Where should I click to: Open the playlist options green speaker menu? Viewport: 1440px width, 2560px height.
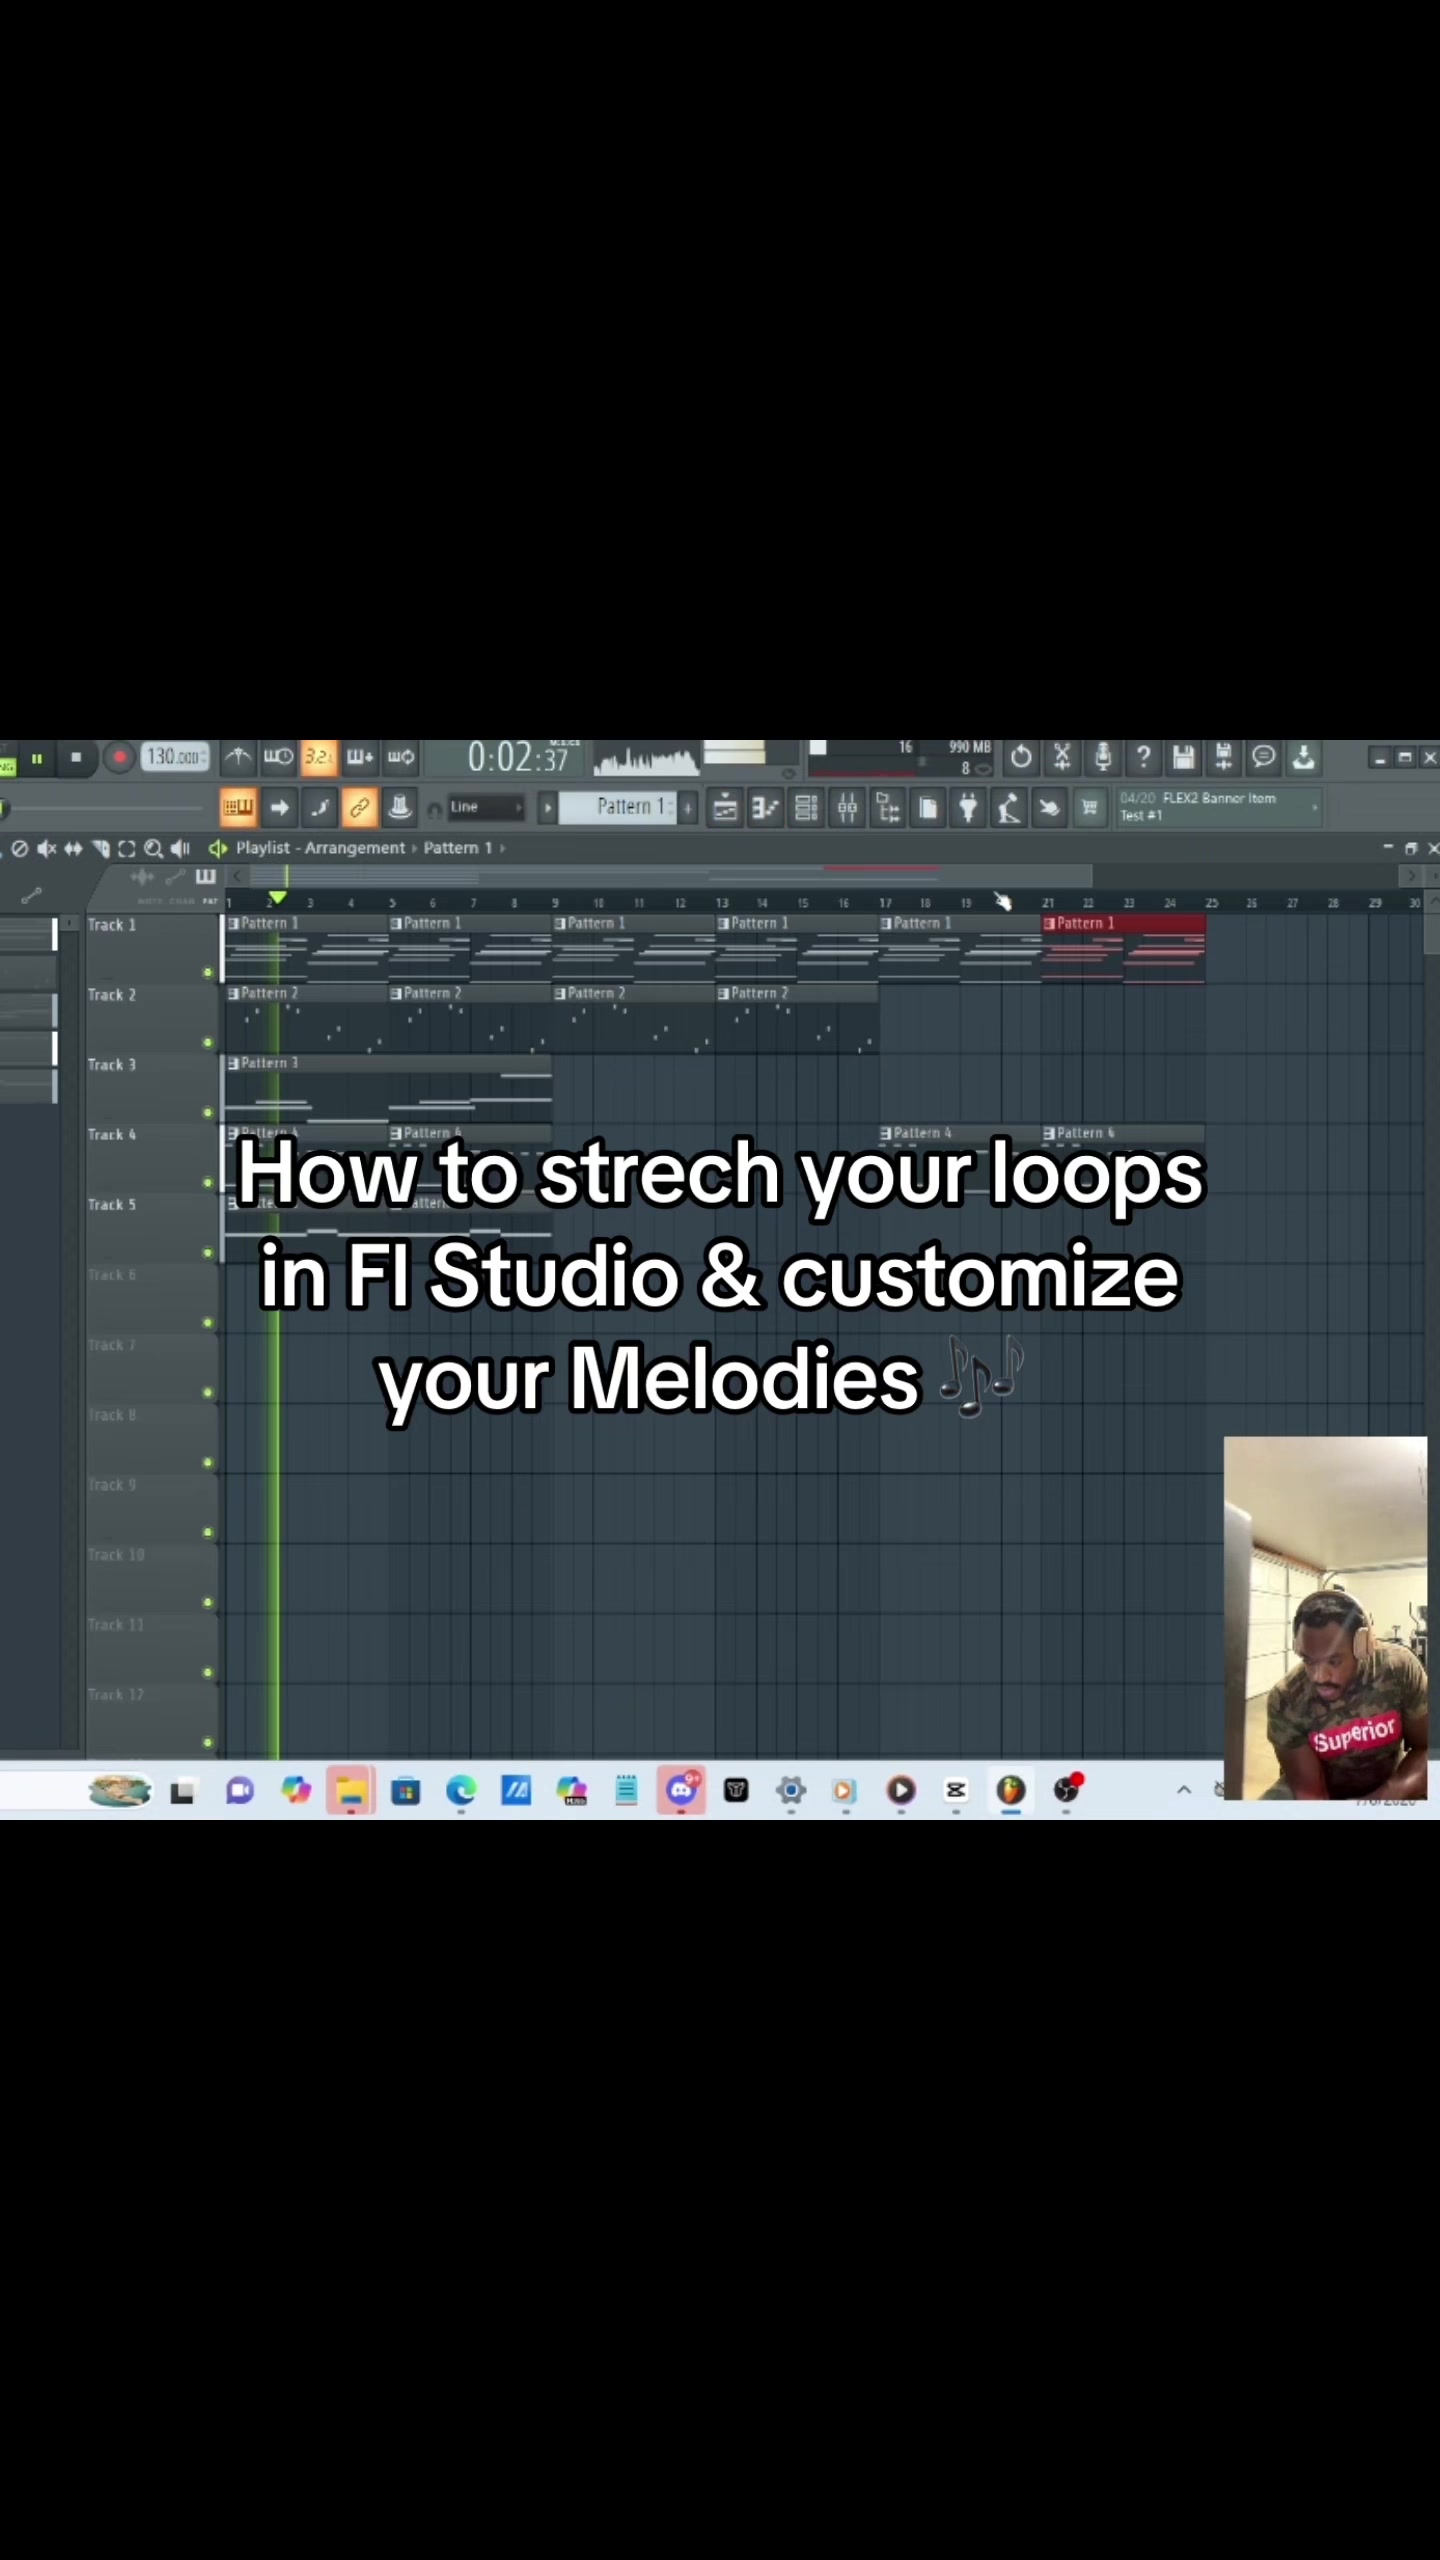coord(217,849)
